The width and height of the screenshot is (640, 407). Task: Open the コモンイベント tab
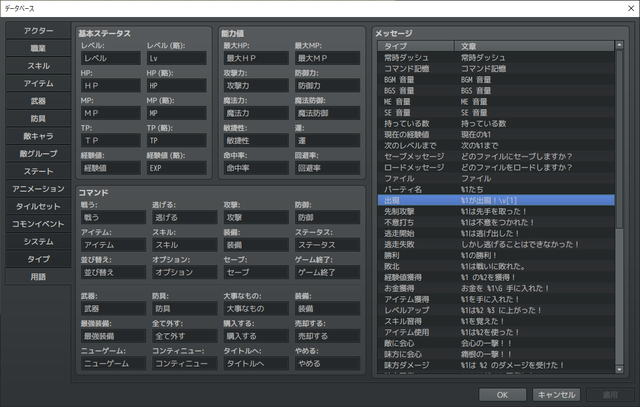38,224
